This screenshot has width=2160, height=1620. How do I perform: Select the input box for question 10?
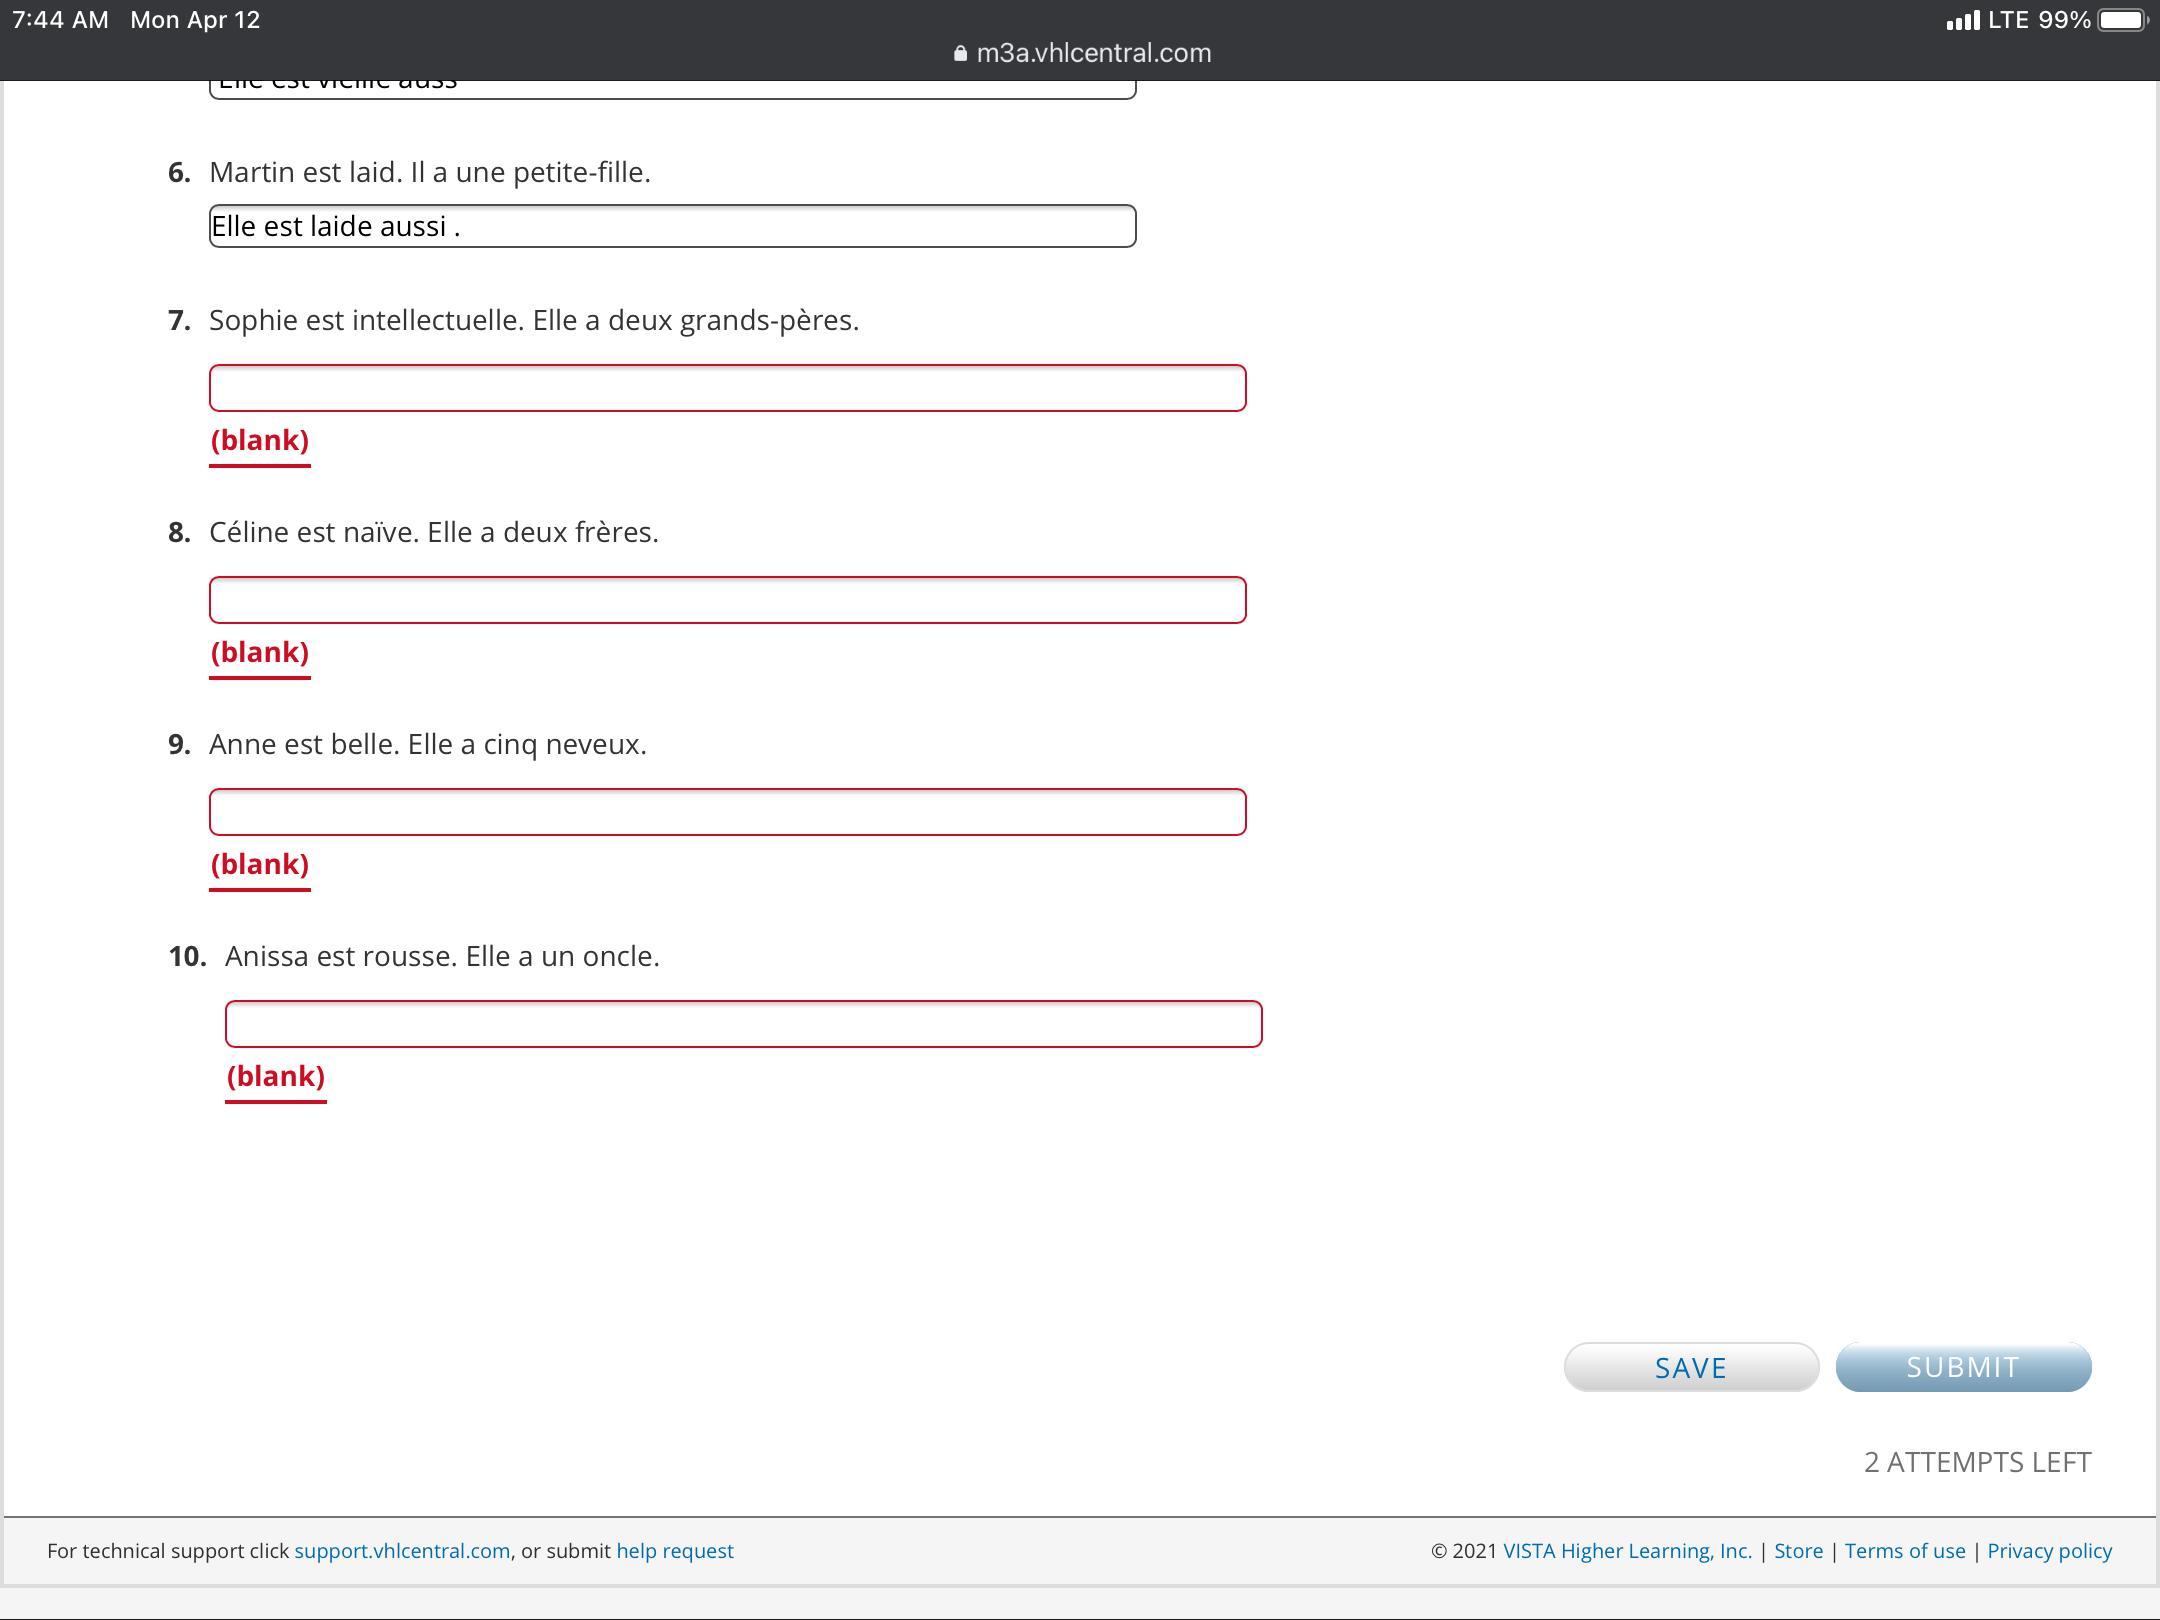743,1024
